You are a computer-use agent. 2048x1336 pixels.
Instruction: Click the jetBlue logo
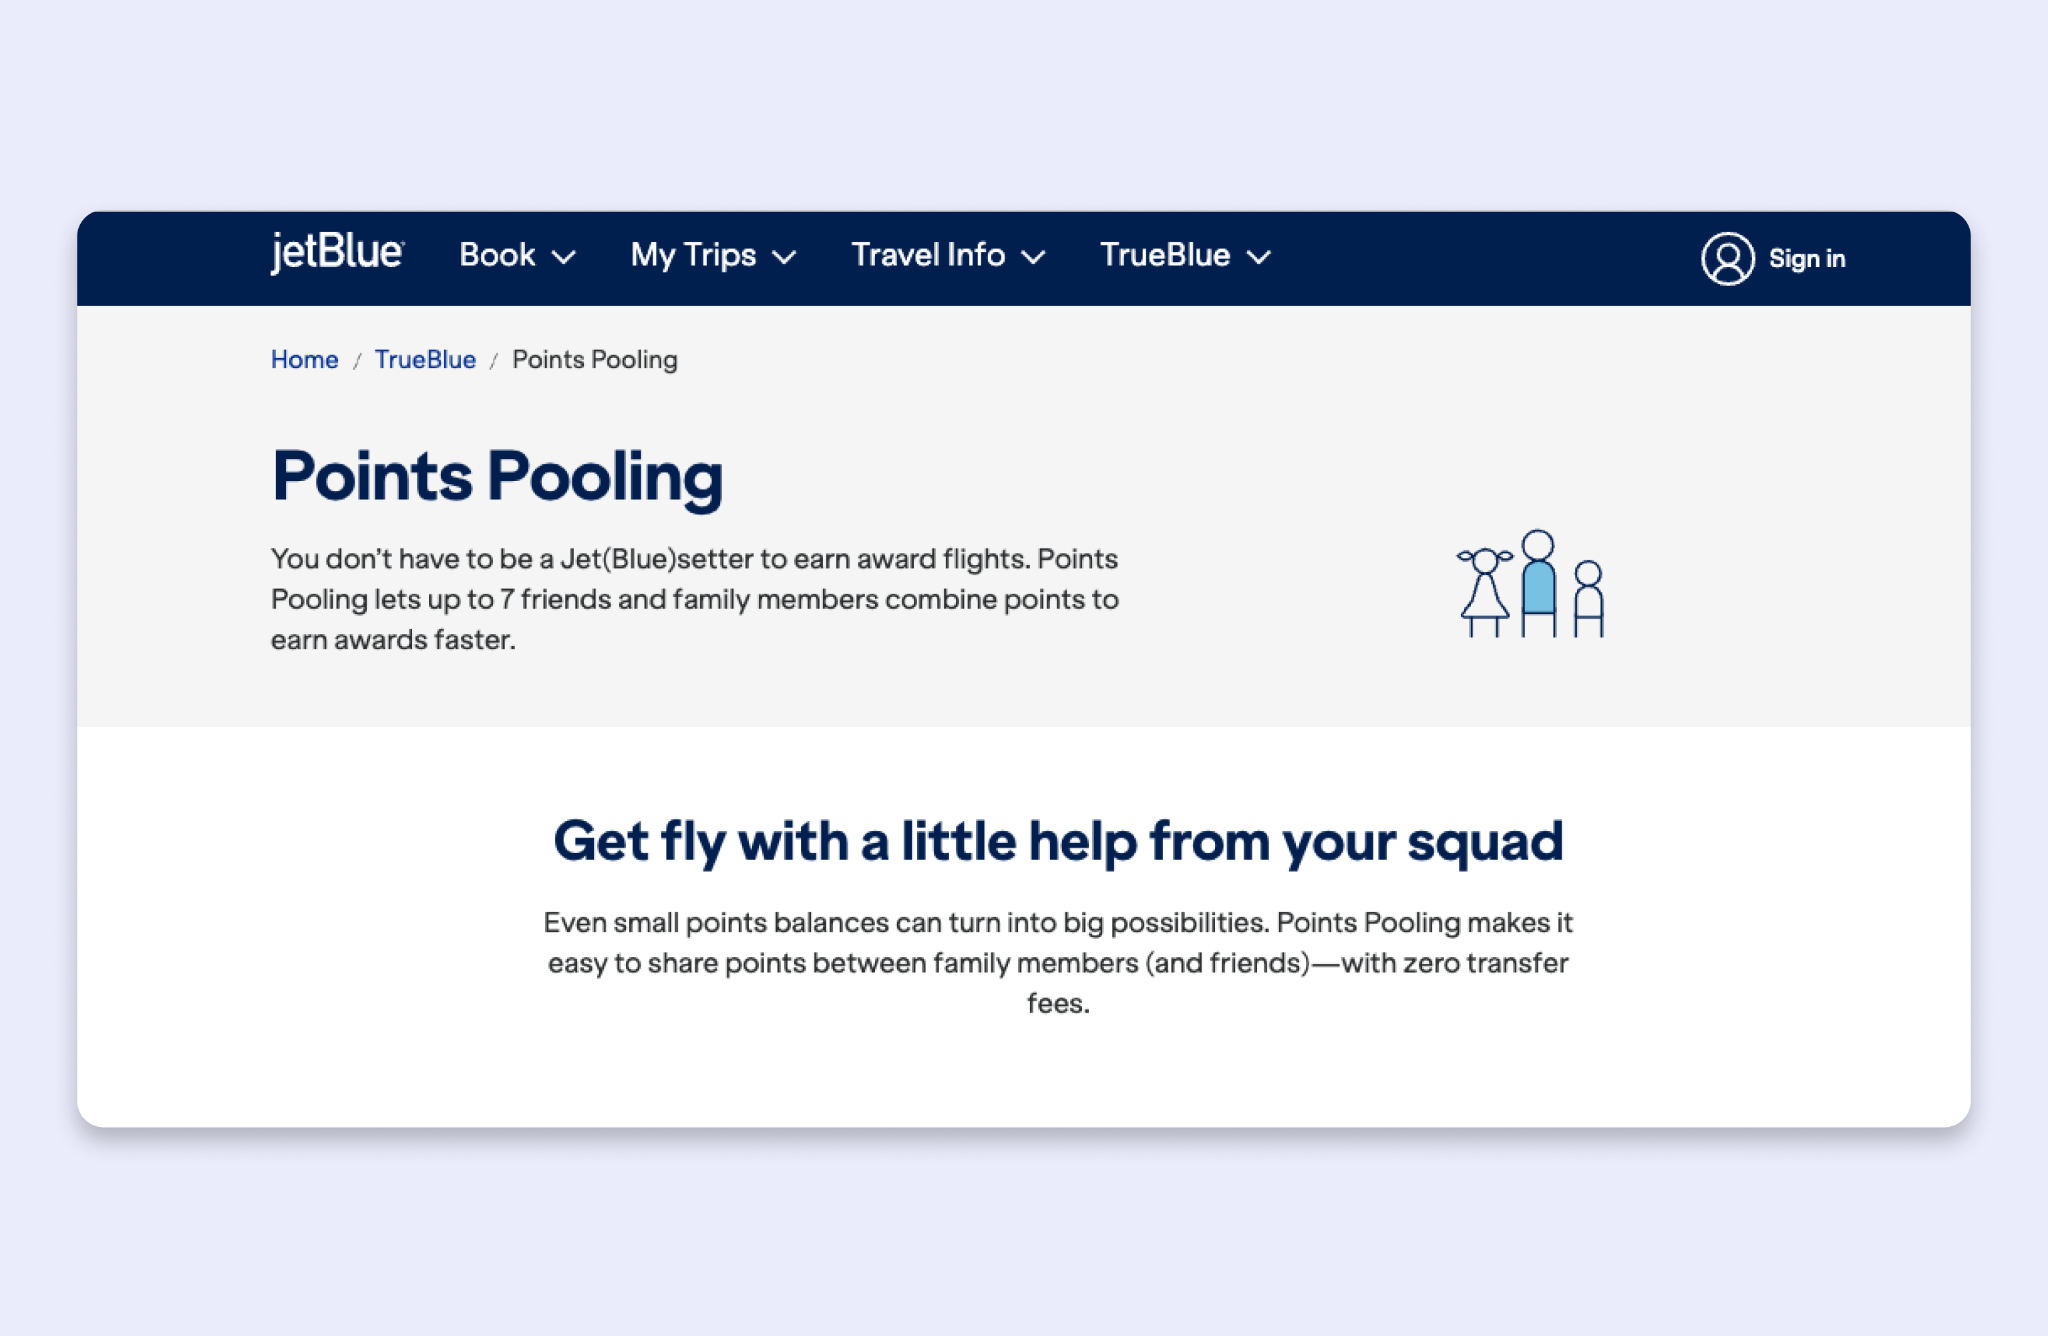pos(337,252)
